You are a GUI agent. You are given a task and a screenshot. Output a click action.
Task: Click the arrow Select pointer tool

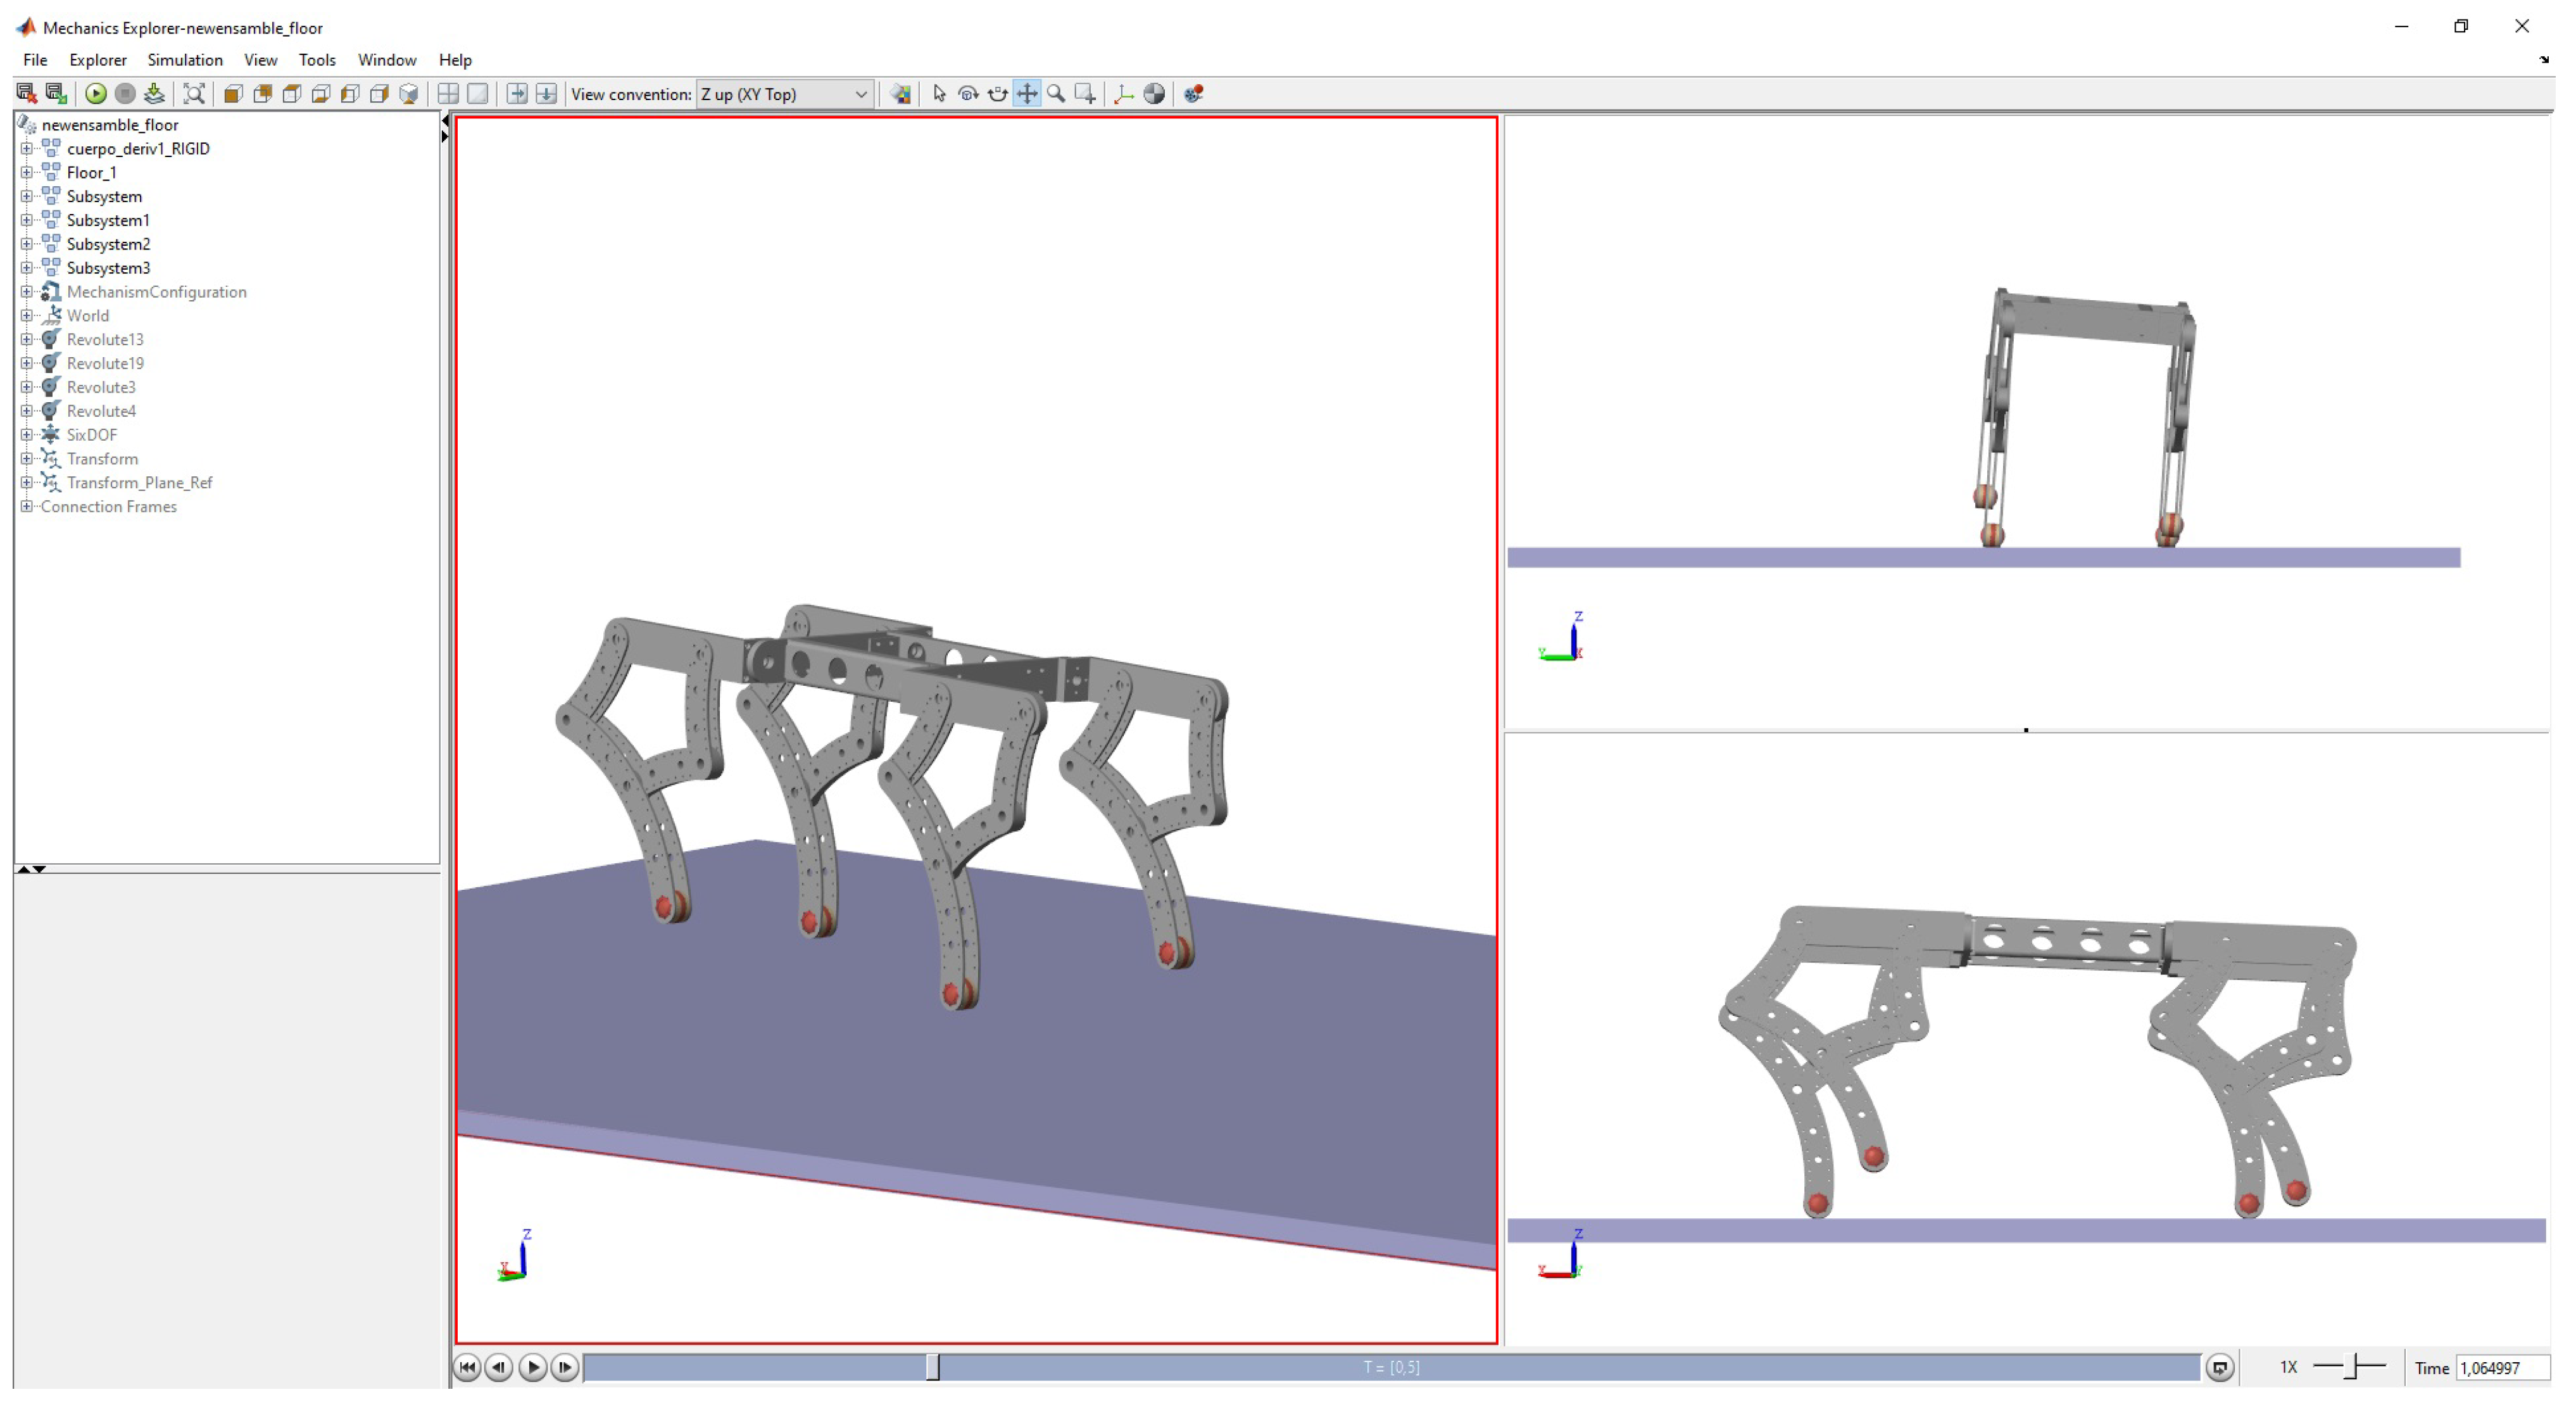tap(939, 94)
